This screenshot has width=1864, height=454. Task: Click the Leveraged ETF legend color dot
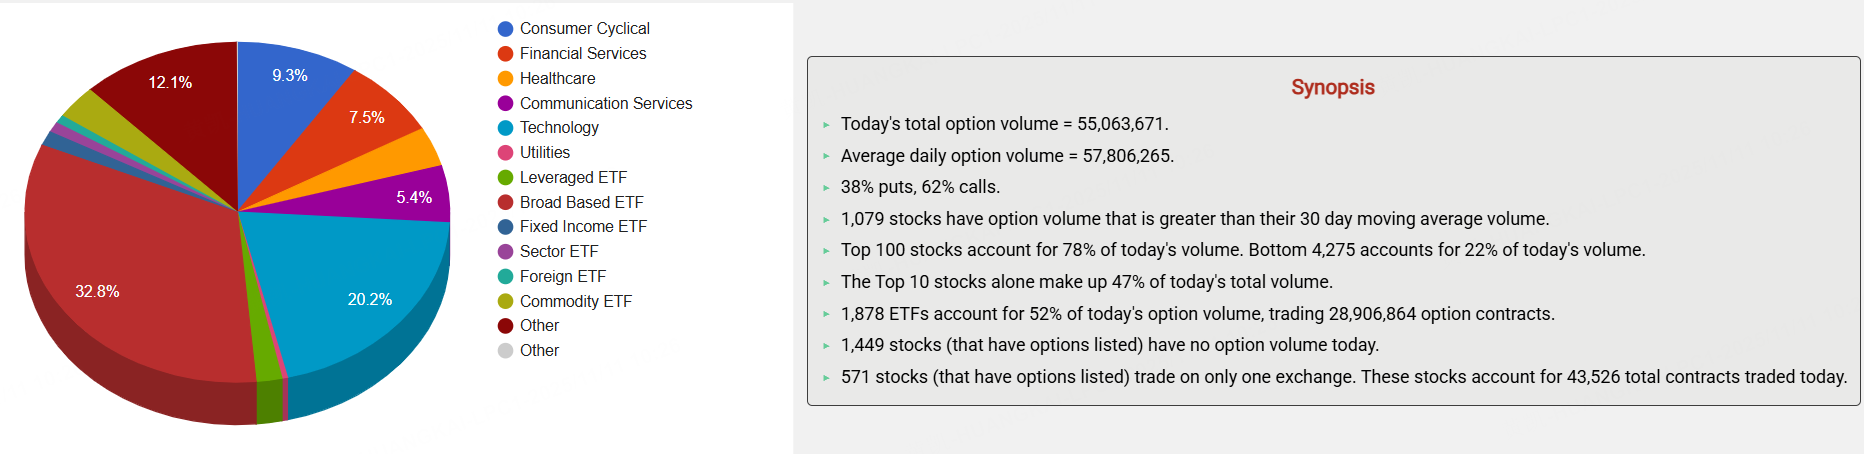coord(506,178)
